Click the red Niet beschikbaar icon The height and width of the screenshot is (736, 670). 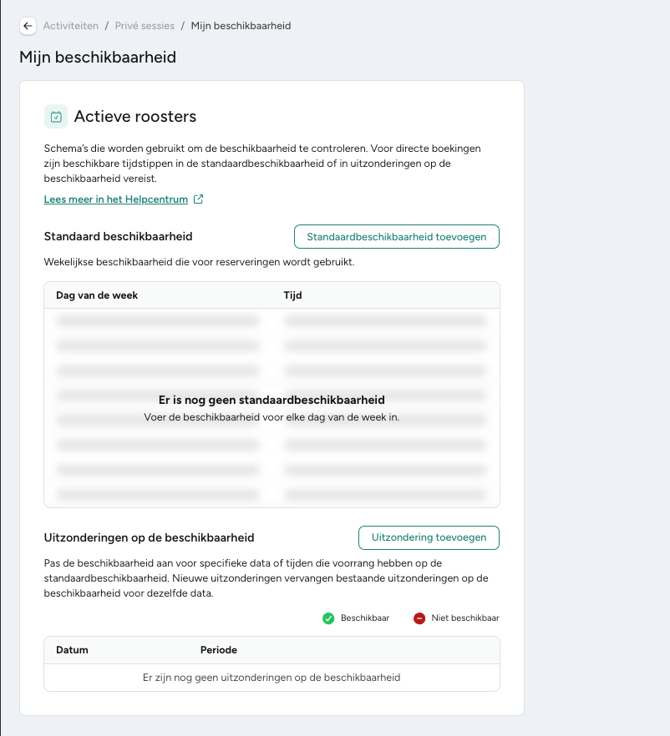coord(419,618)
